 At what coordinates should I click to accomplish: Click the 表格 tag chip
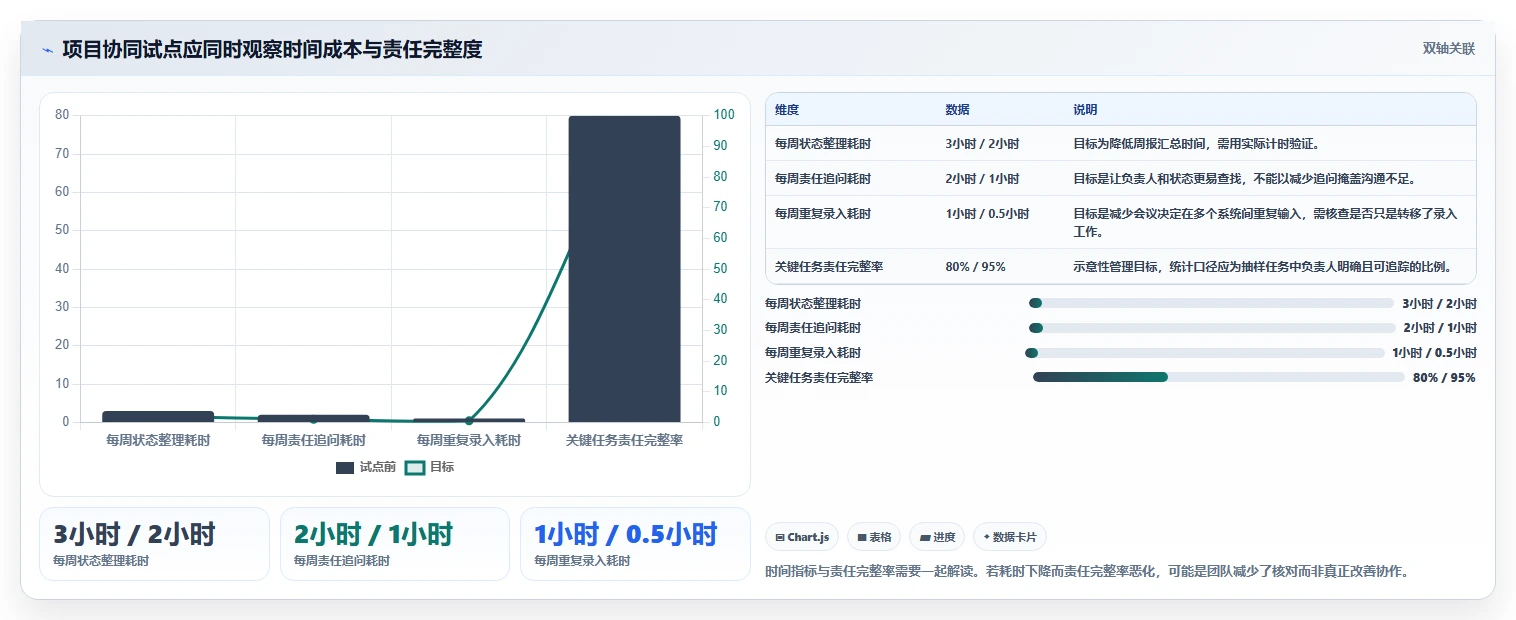coord(874,537)
